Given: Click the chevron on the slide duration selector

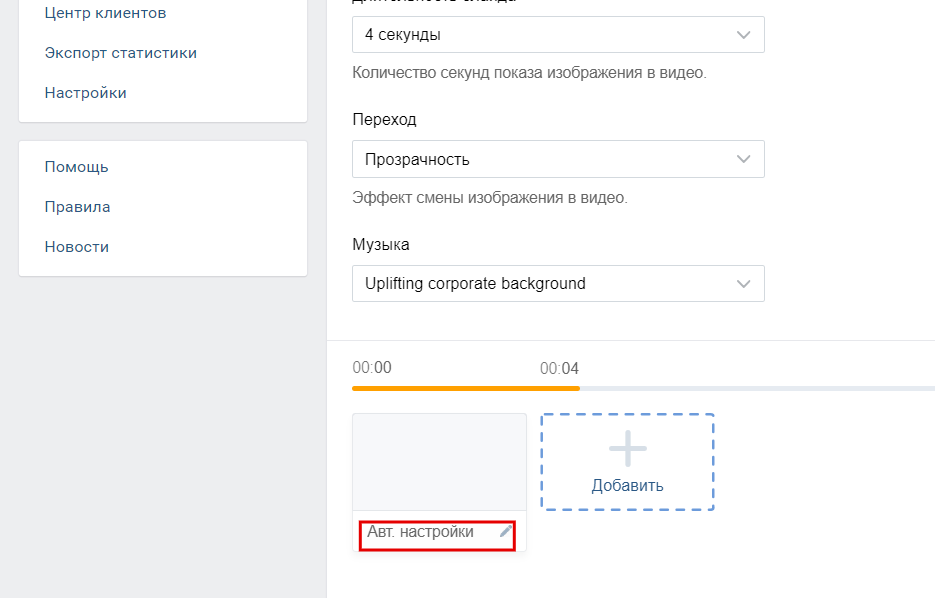Looking at the screenshot, I should (743, 34).
